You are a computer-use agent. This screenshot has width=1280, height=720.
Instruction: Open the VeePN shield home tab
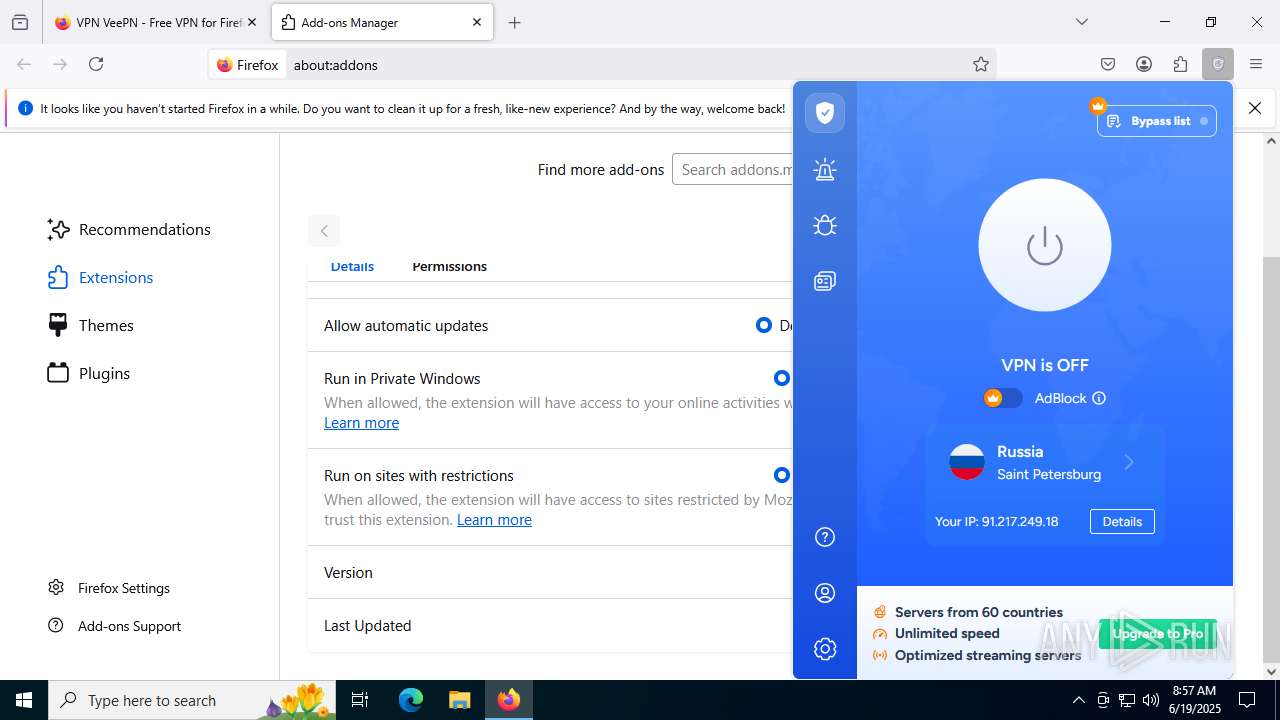[x=825, y=113]
